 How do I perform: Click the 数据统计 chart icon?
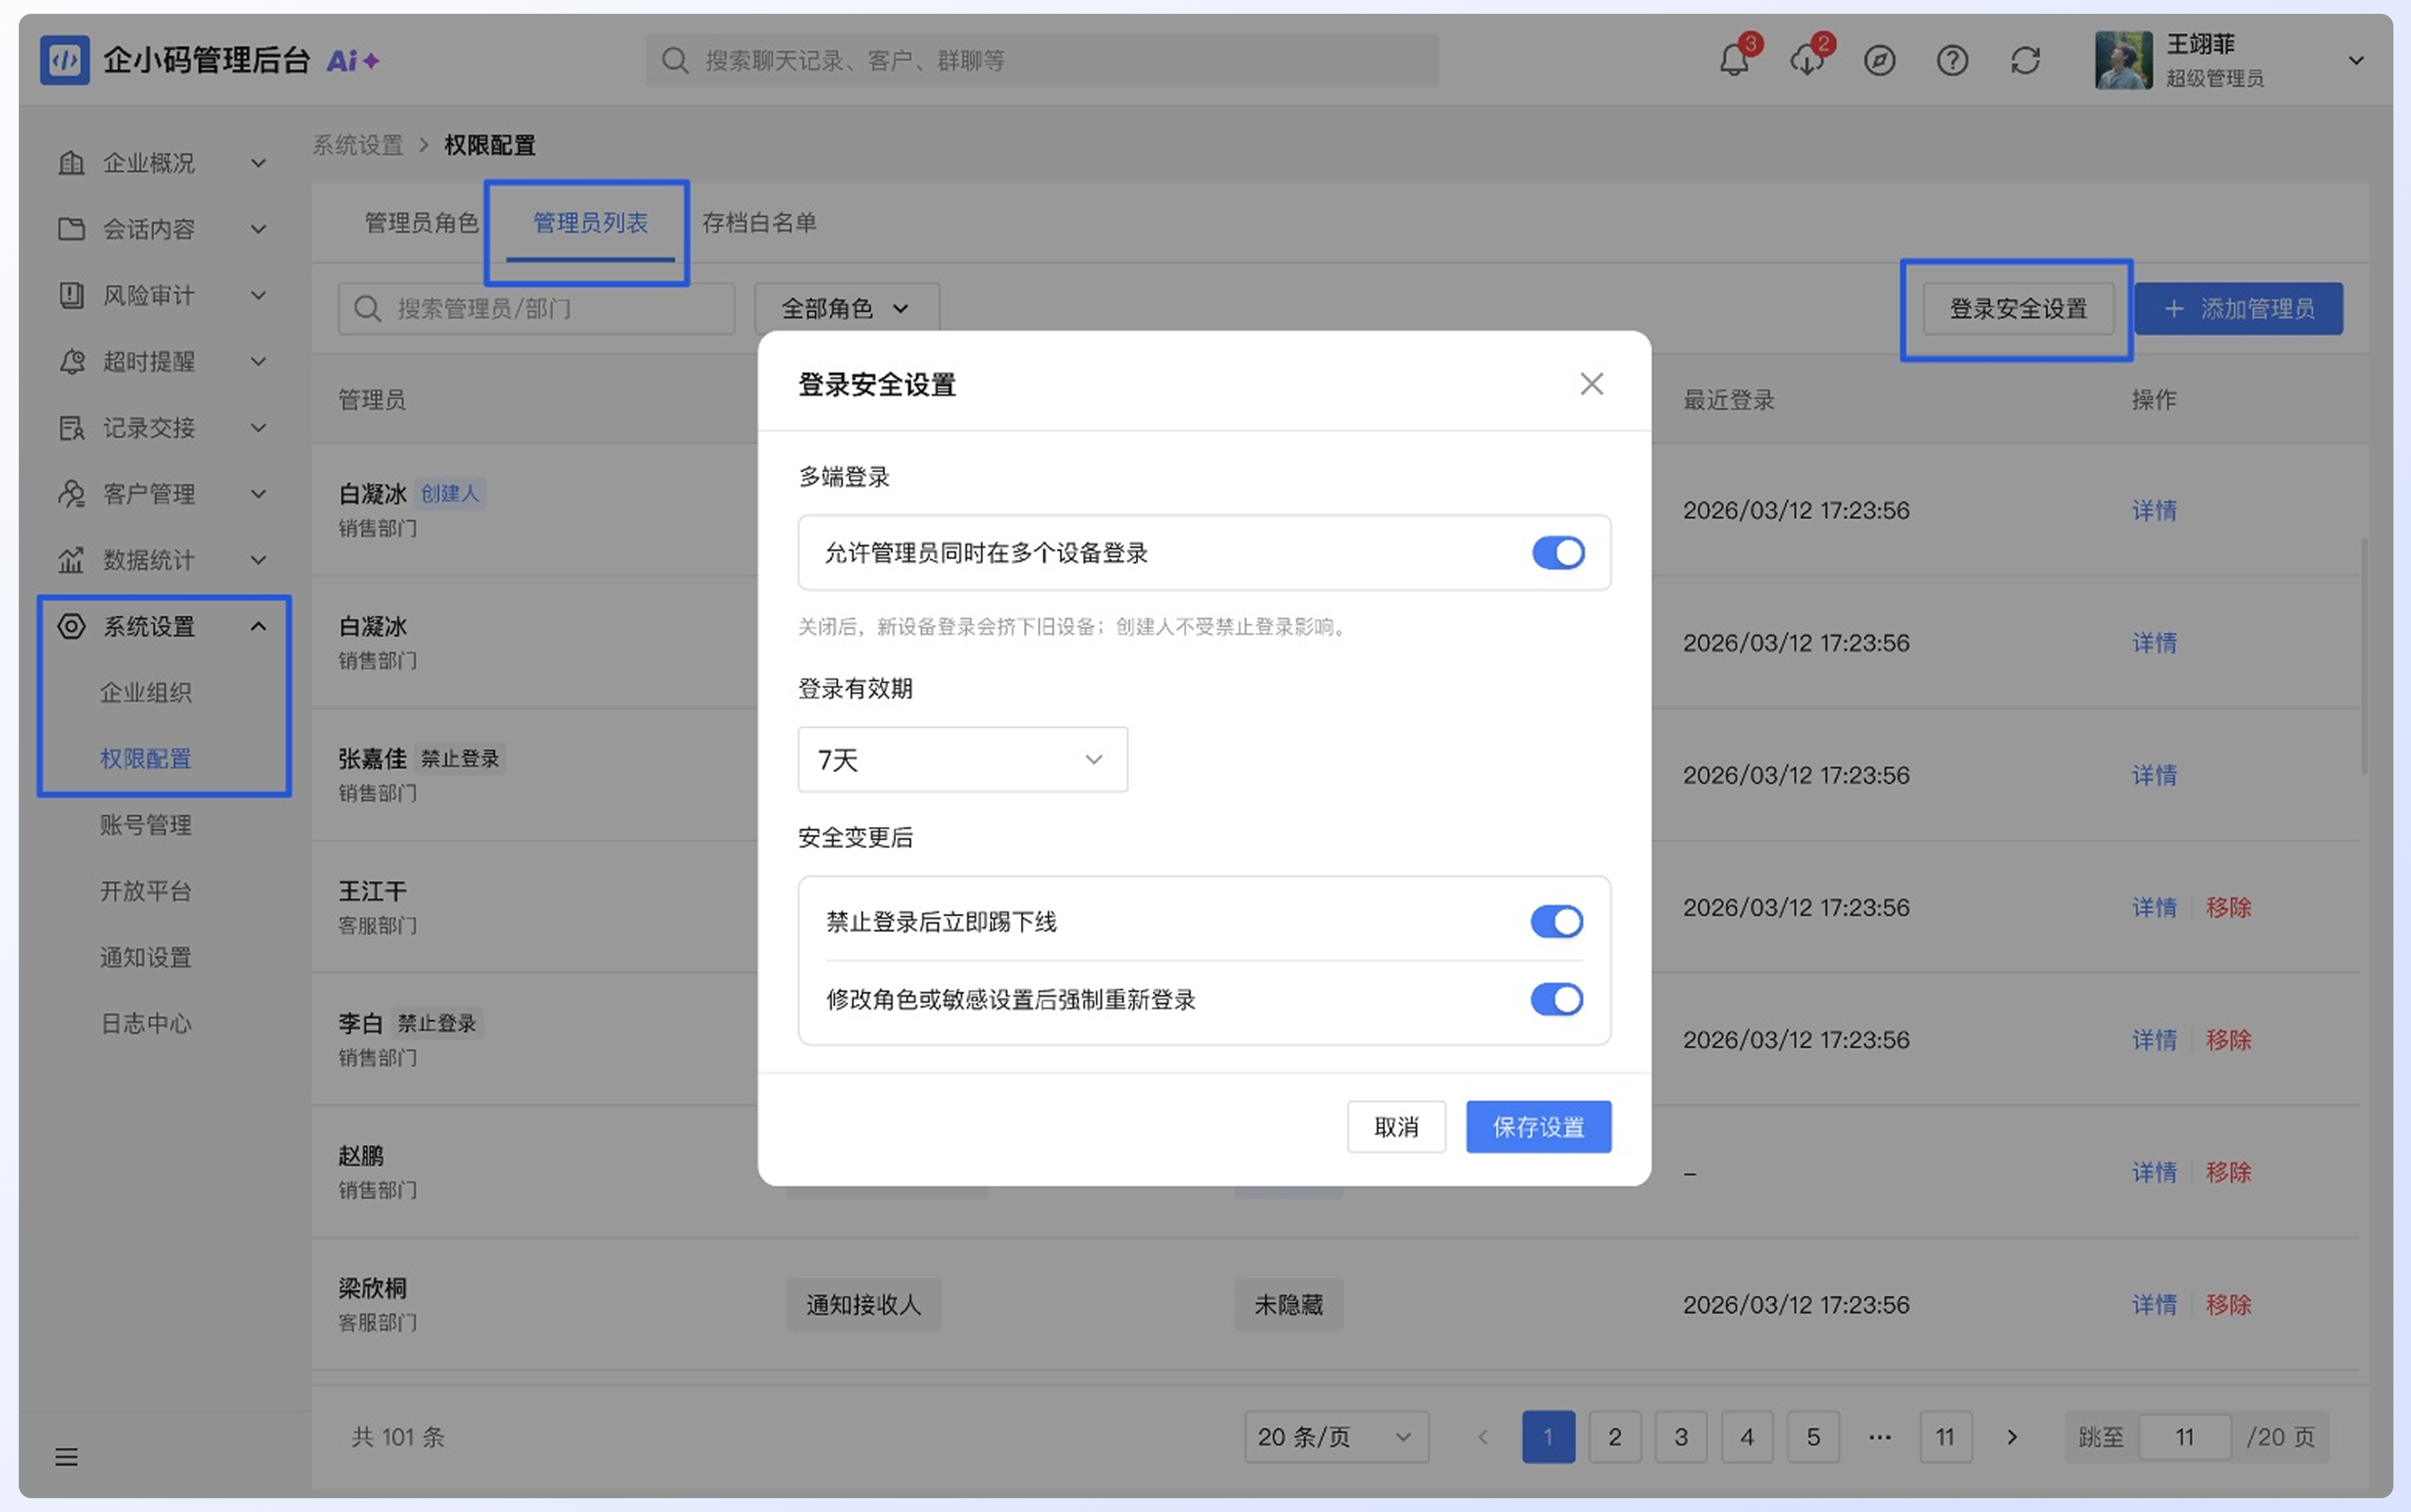coord(71,560)
